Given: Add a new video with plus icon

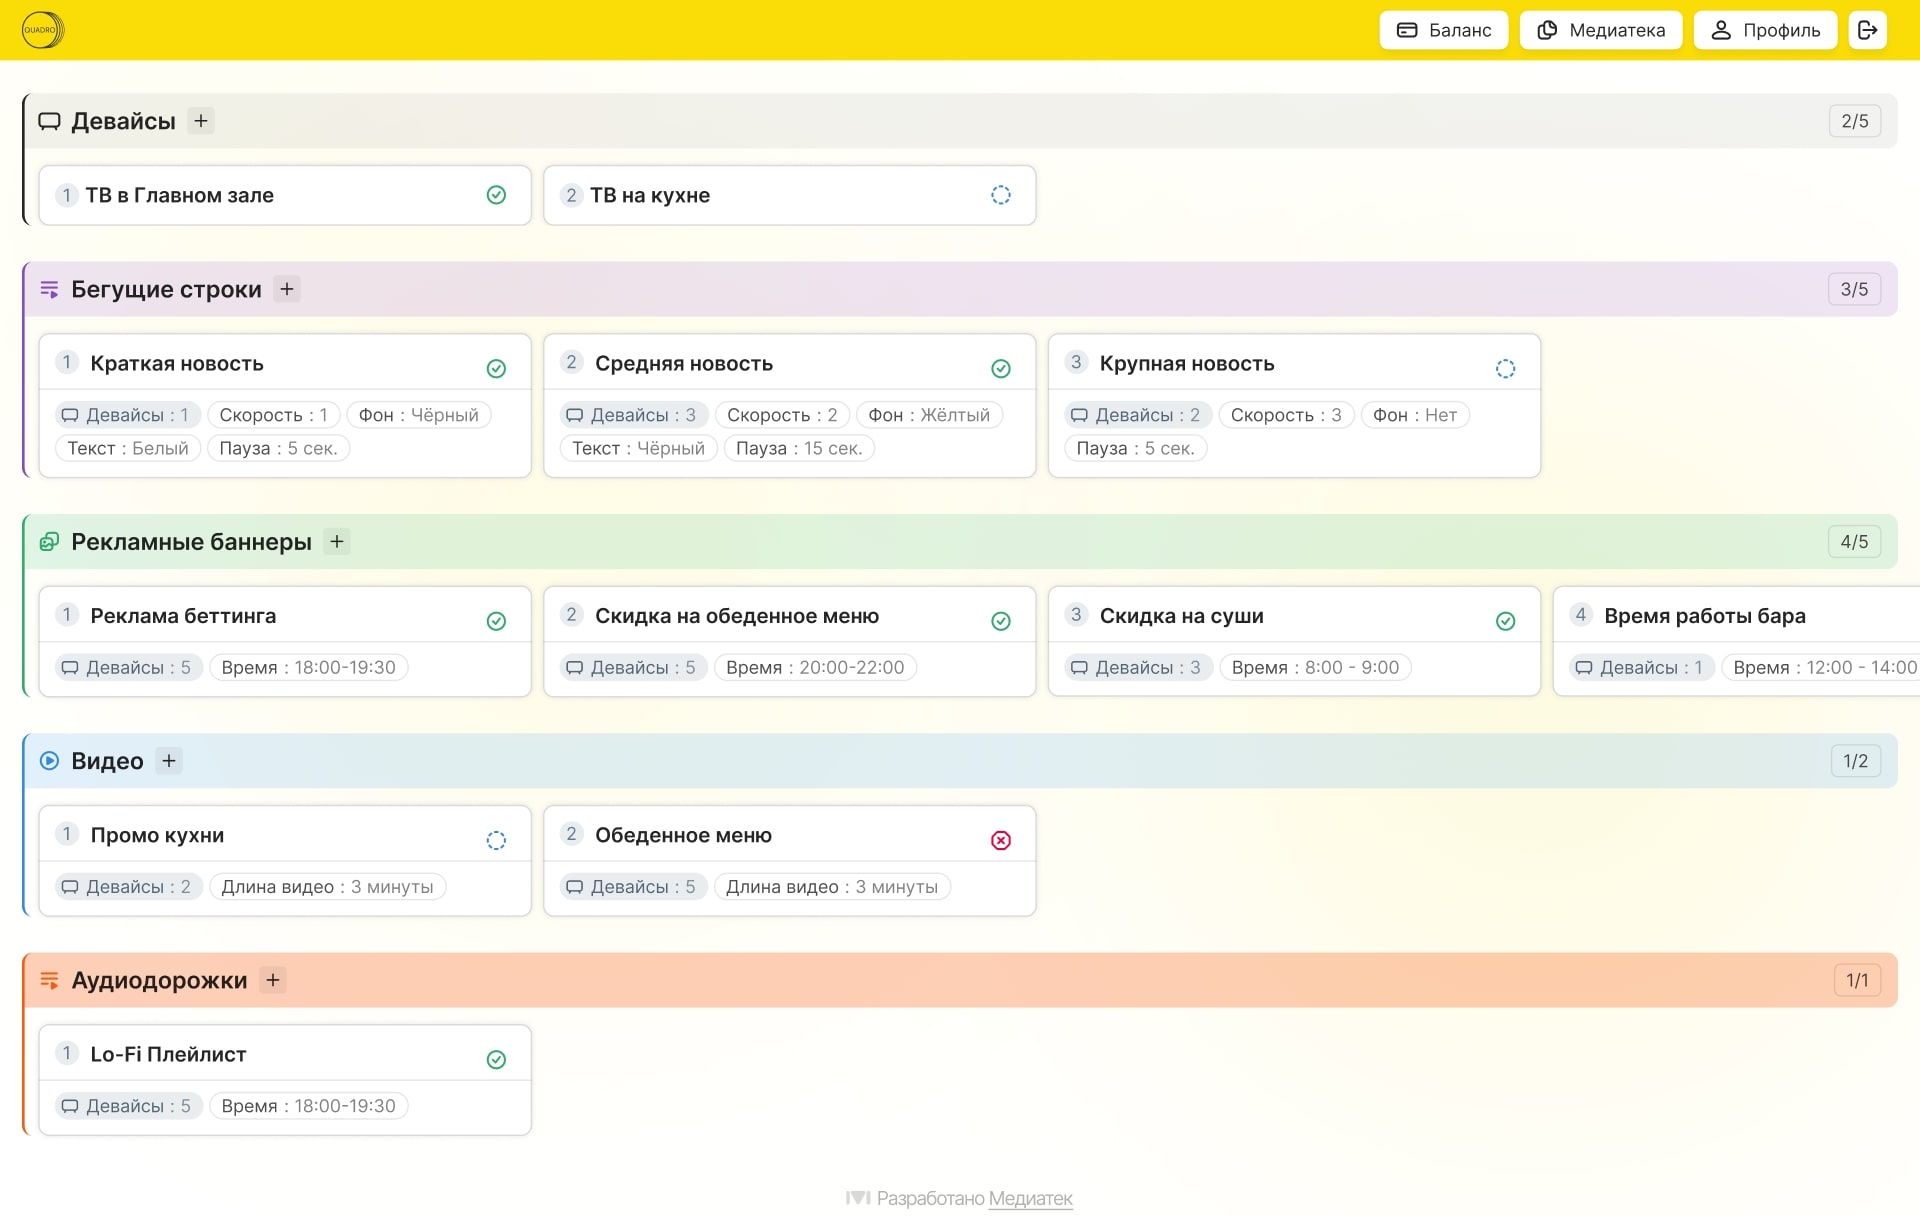Looking at the screenshot, I should click(169, 761).
